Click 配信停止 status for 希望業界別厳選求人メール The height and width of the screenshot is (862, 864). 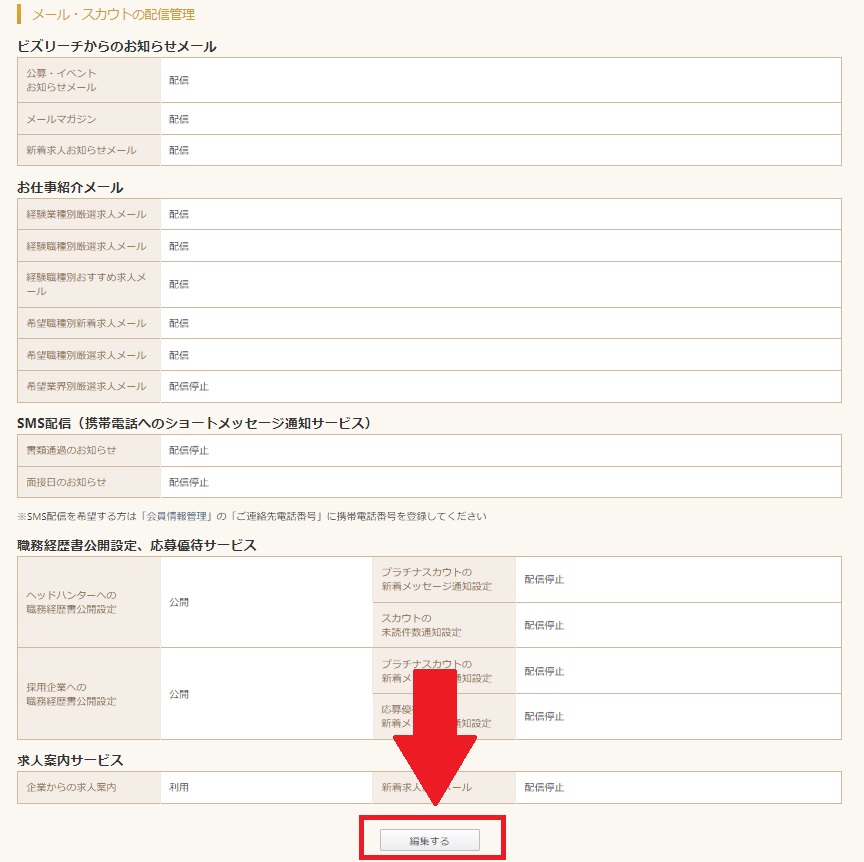[189, 386]
